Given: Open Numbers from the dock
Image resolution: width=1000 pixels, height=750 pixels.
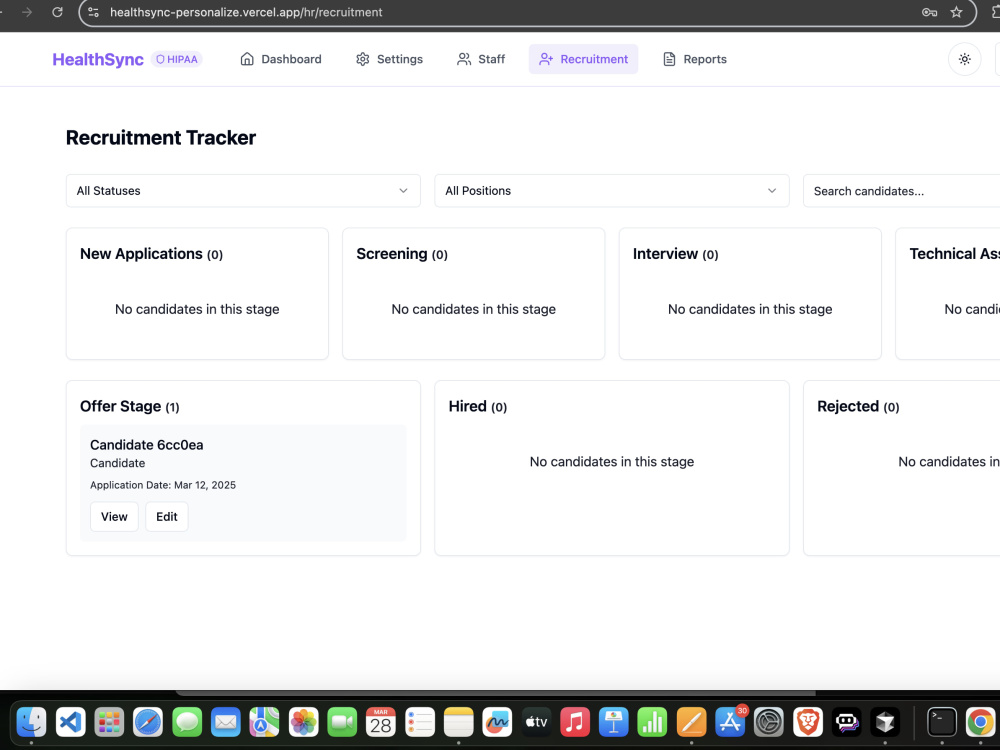Looking at the screenshot, I should (652, 723).
